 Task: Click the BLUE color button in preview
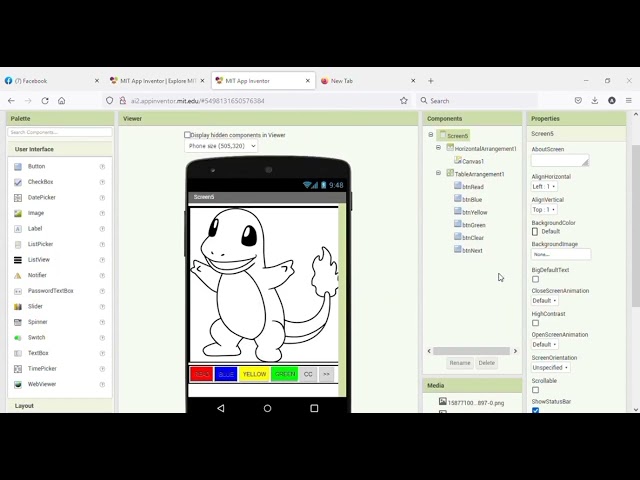226,374
